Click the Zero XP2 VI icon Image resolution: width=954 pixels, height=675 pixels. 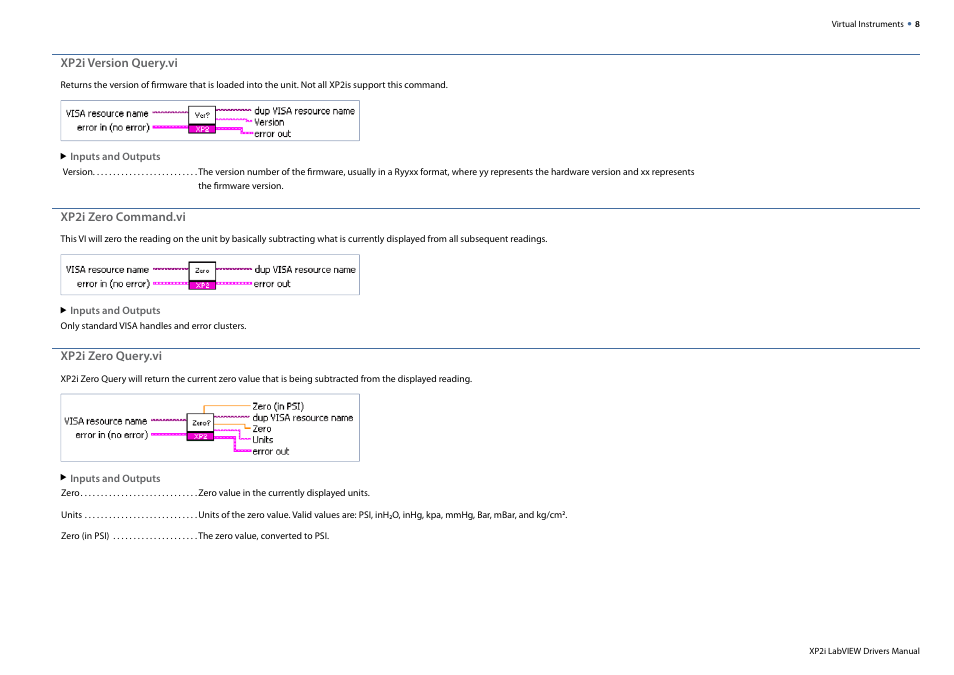pyautogui.click(x=202, y=276)
